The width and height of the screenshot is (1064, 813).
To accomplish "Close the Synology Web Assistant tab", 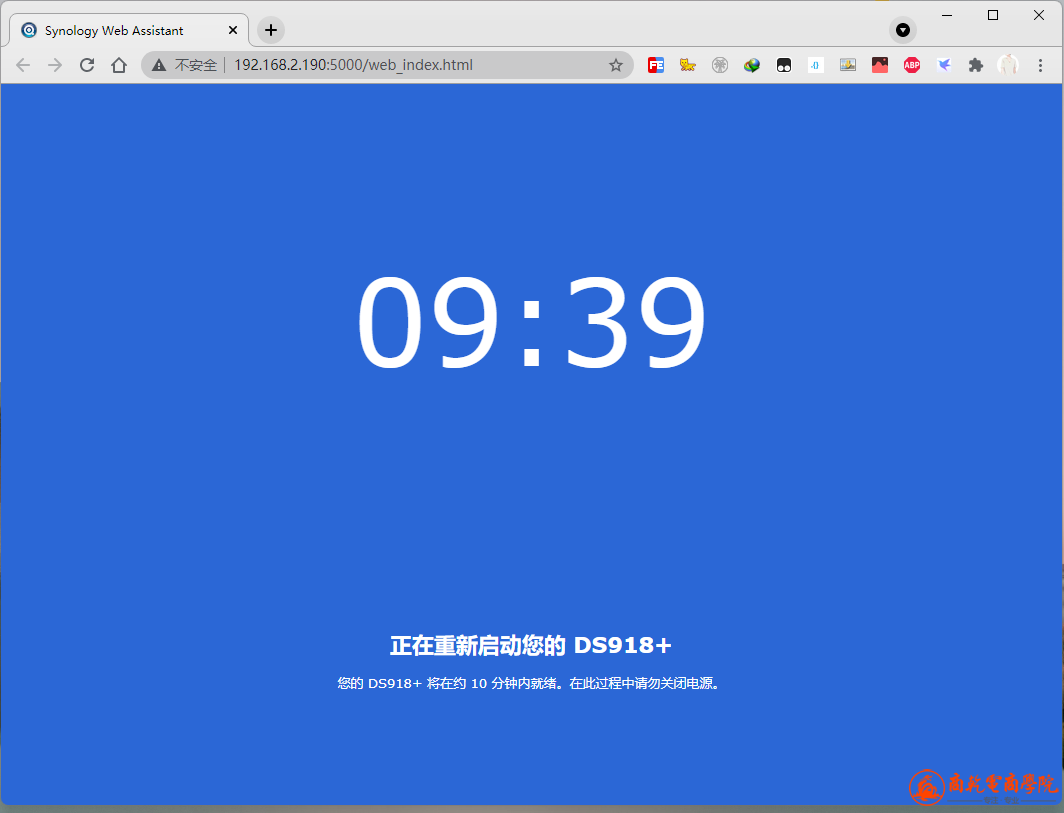I will tap(233, 31).
